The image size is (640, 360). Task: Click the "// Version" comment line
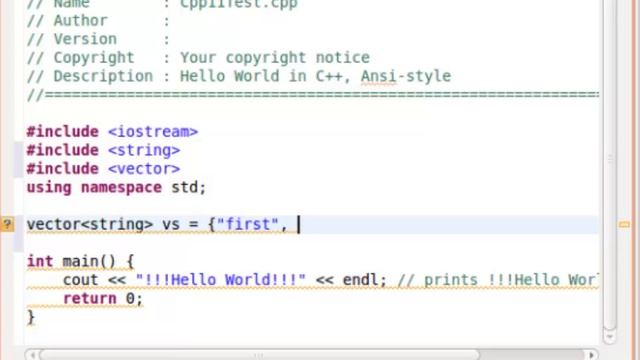98,39
